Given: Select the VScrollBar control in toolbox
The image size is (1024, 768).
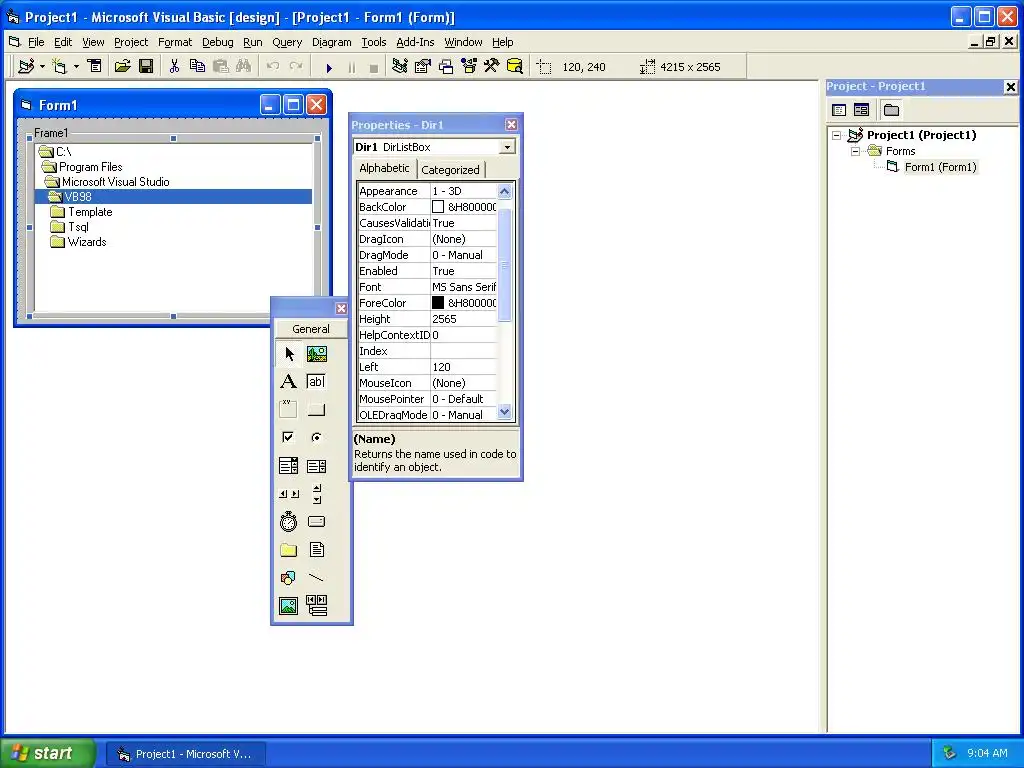Looking at the screenshot, I should 317,494.
